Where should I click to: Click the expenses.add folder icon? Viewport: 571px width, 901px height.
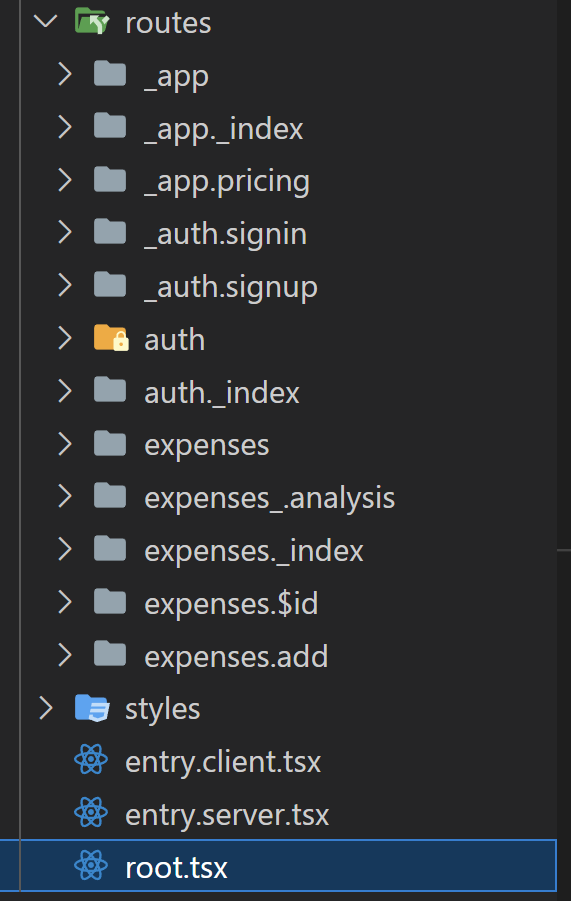pos(110,655)
